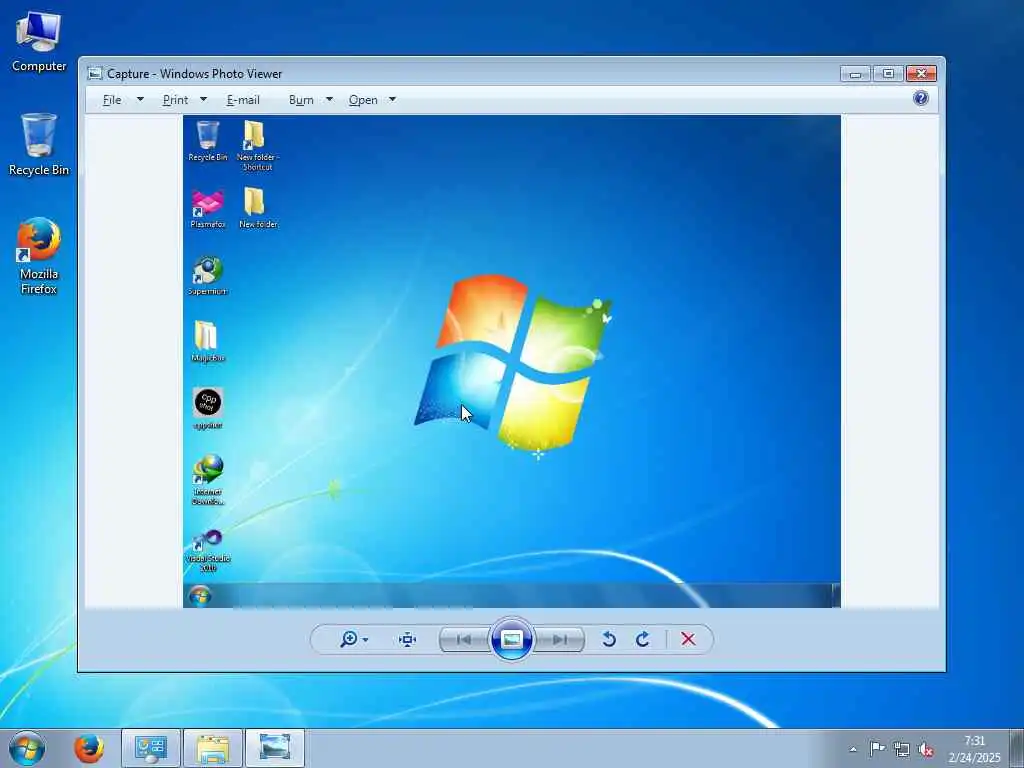Viewport: 1024px width, 768px height.
Task: Expand the Print dropdown arrow
Action: pos(203,99)
